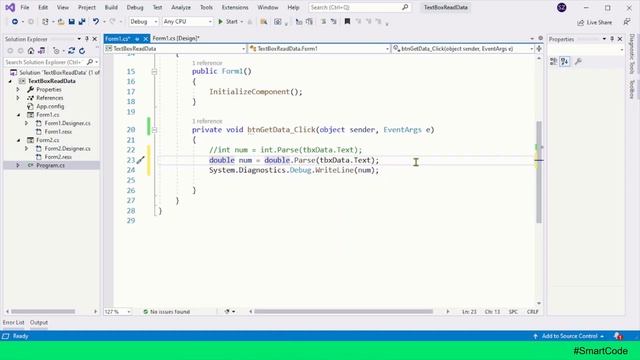Click the split editor icon above scrollbar
Screen dimensions: 640x360
[x=539, y=49]
